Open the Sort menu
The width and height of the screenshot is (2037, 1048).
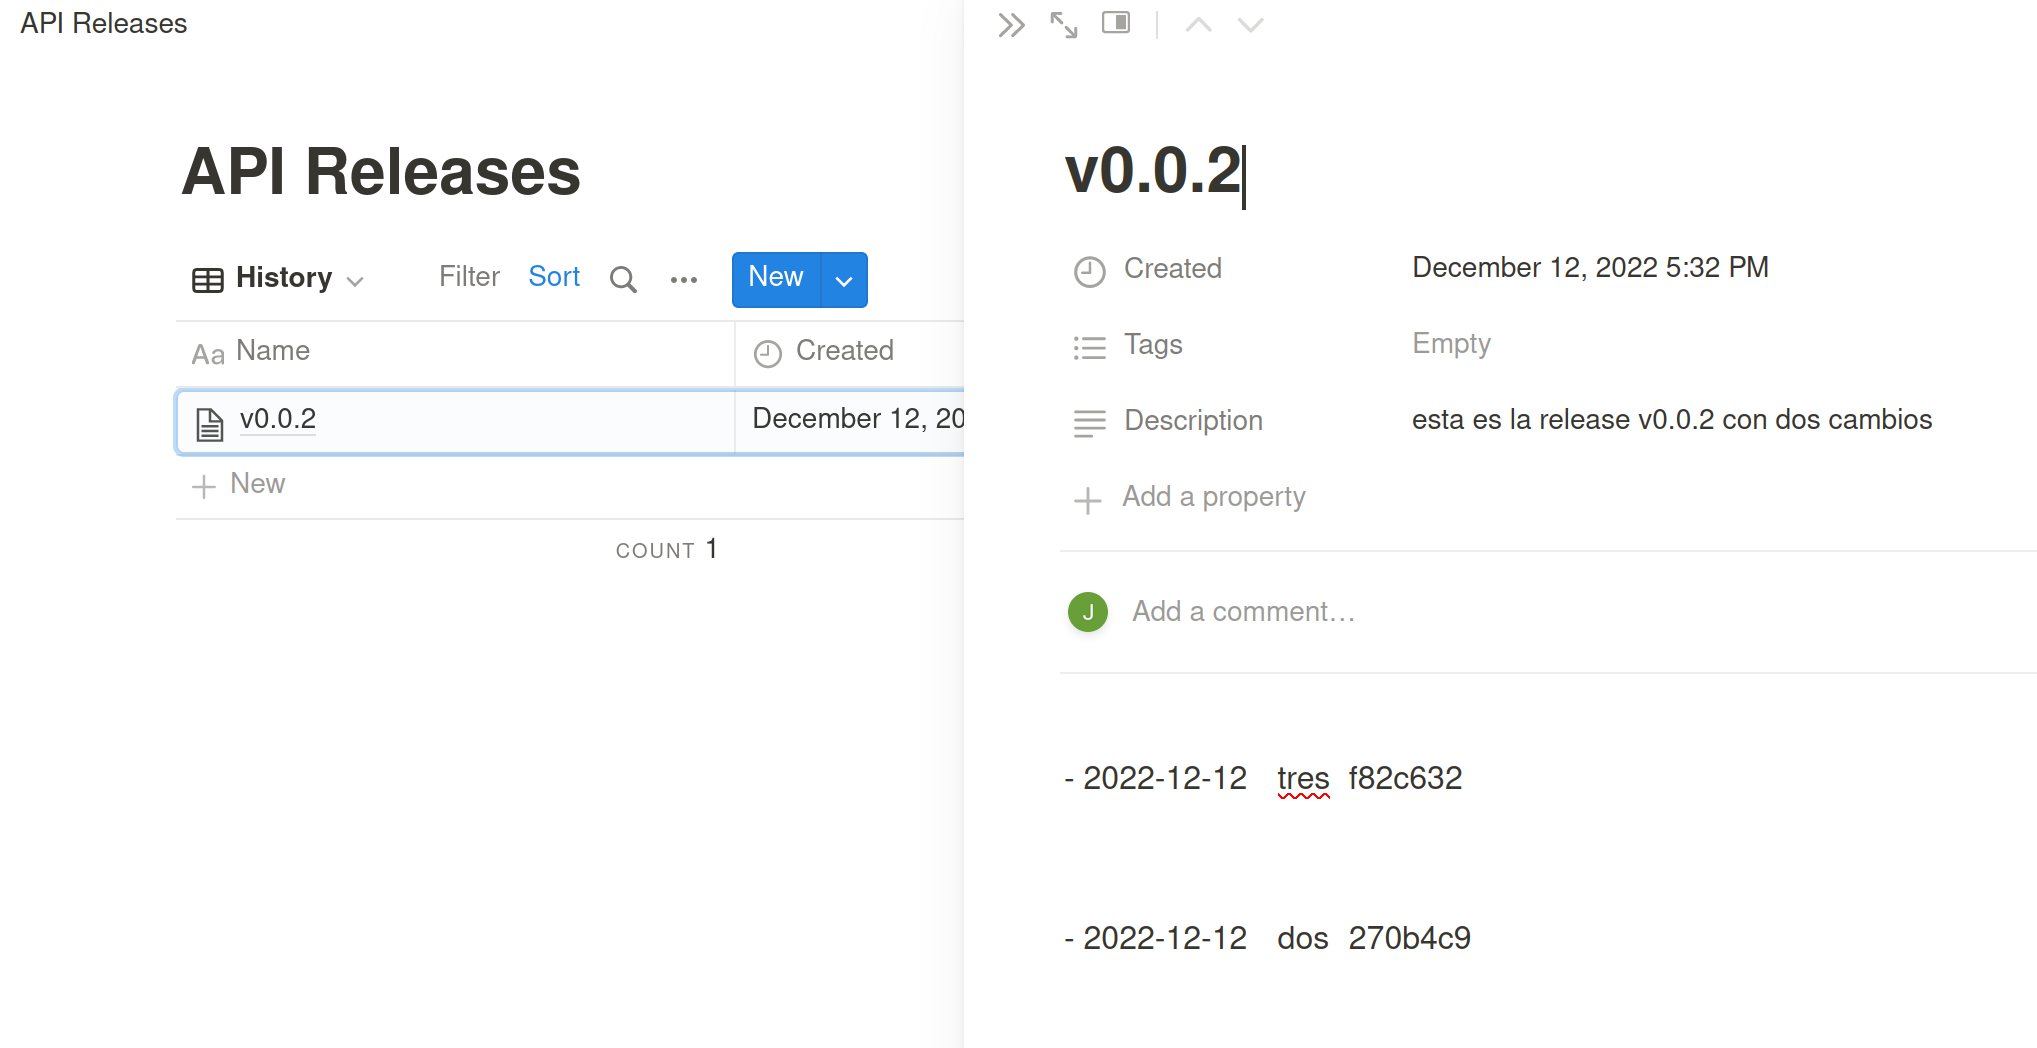coord(554,277)
